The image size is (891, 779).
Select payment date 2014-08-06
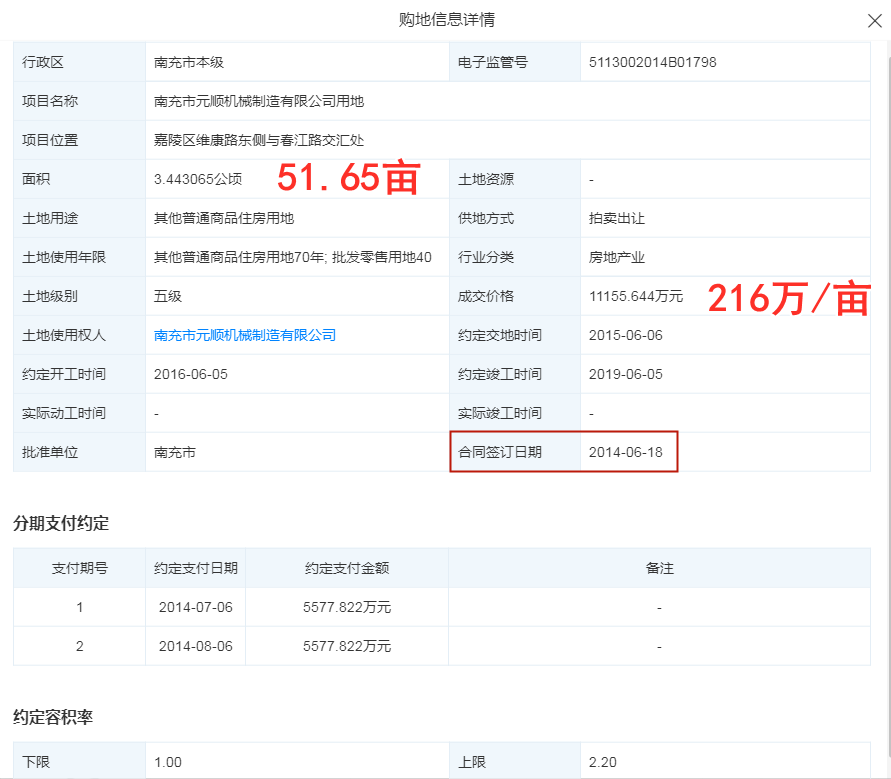[195, 646]
